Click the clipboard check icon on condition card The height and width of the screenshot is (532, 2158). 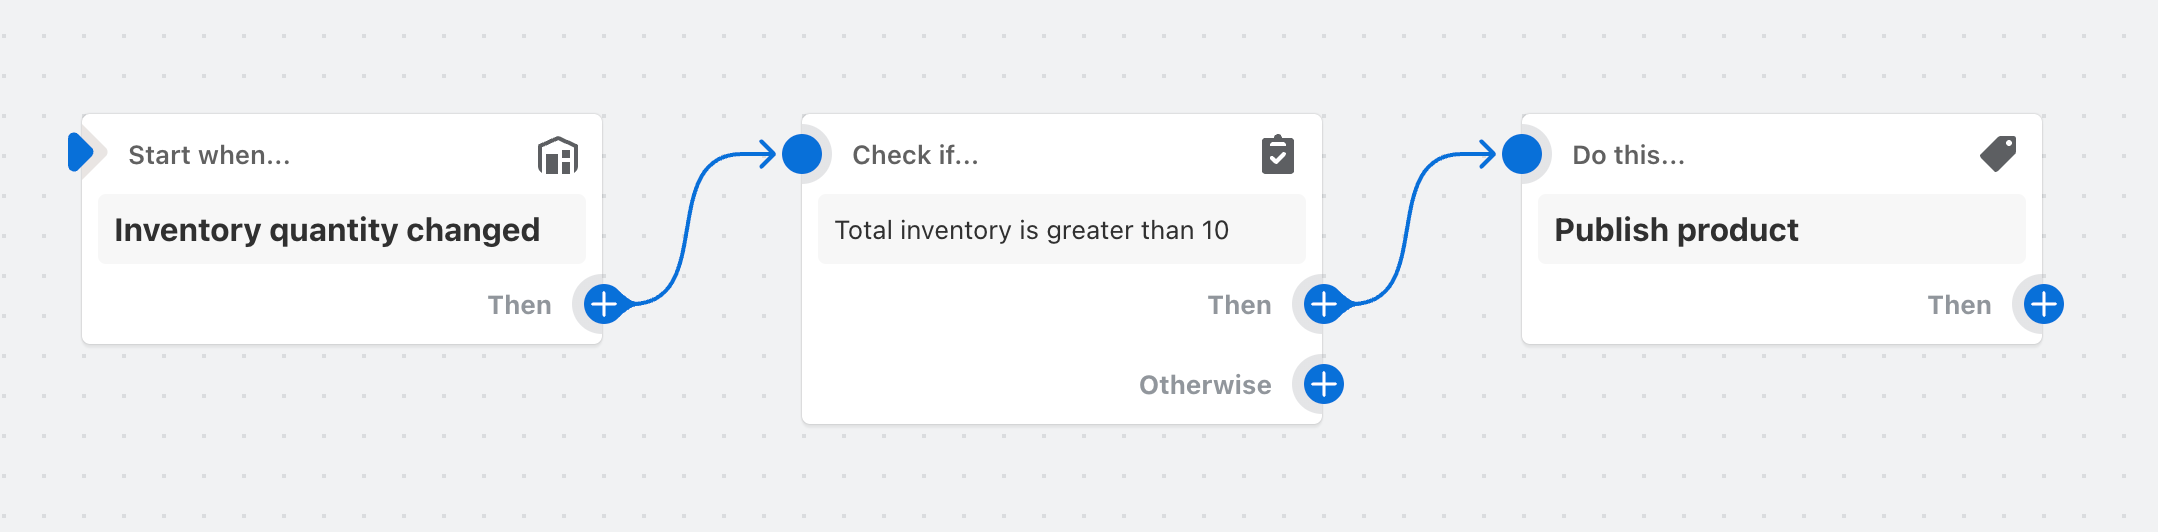tap(1278, 155)
